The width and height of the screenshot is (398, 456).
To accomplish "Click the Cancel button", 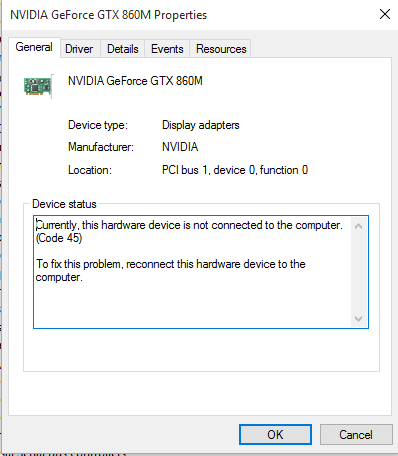I will [x=356, y=435].
